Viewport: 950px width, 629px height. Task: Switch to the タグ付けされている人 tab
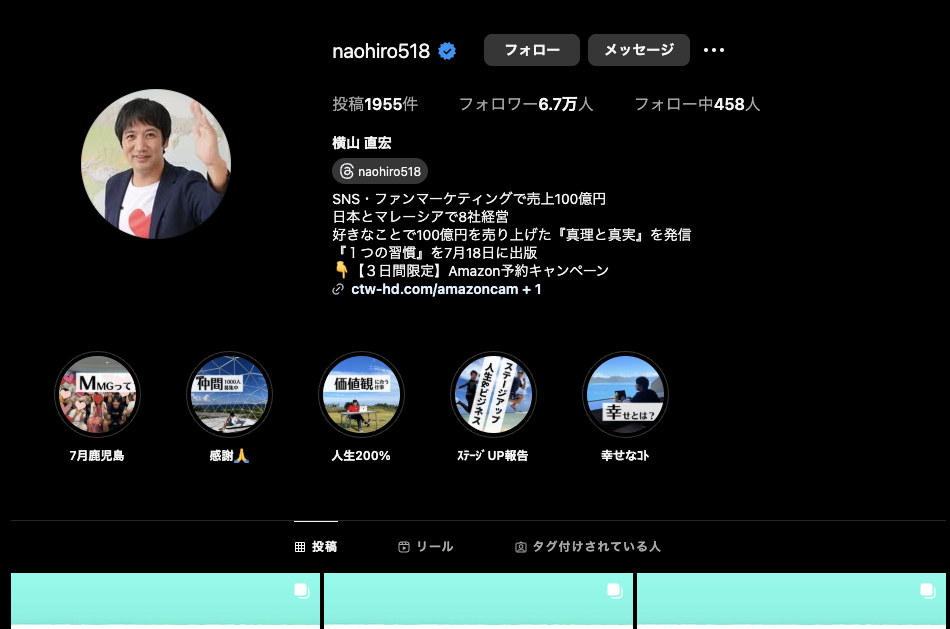pyautogui.click(x=587, y=547)
